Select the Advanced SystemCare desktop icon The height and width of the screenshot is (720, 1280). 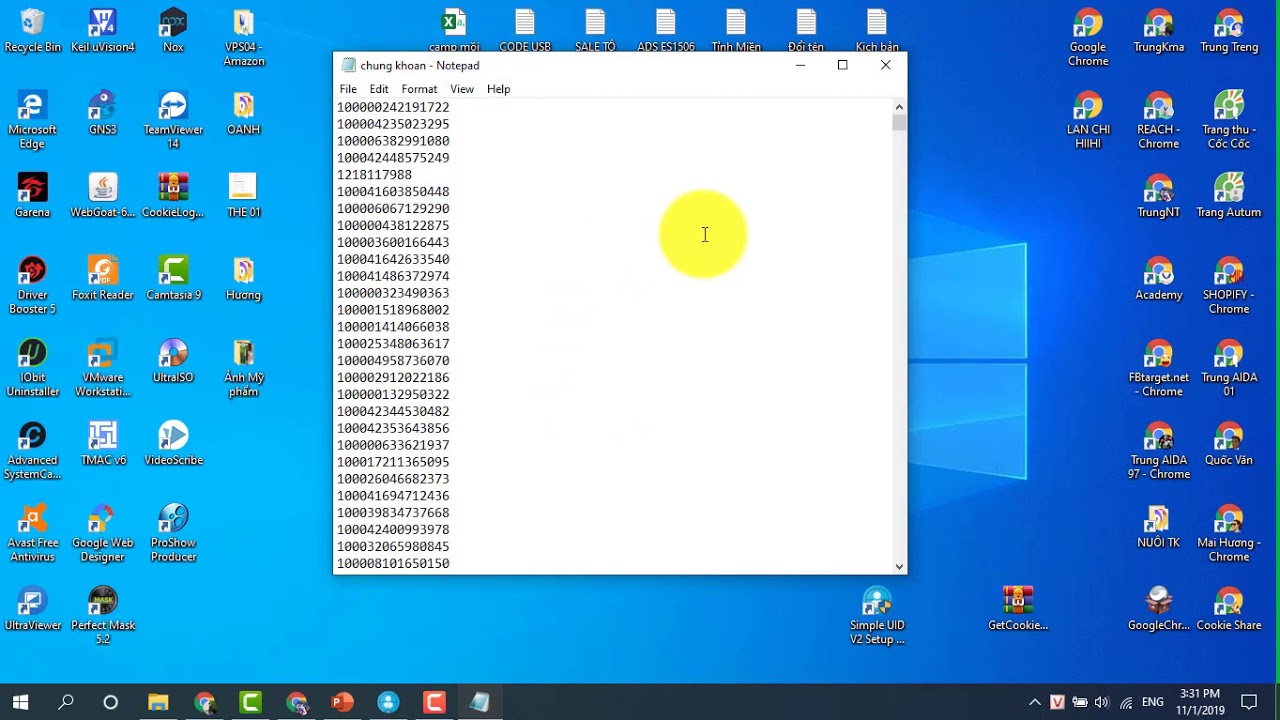pyautogui.click(x=32, y=450)
